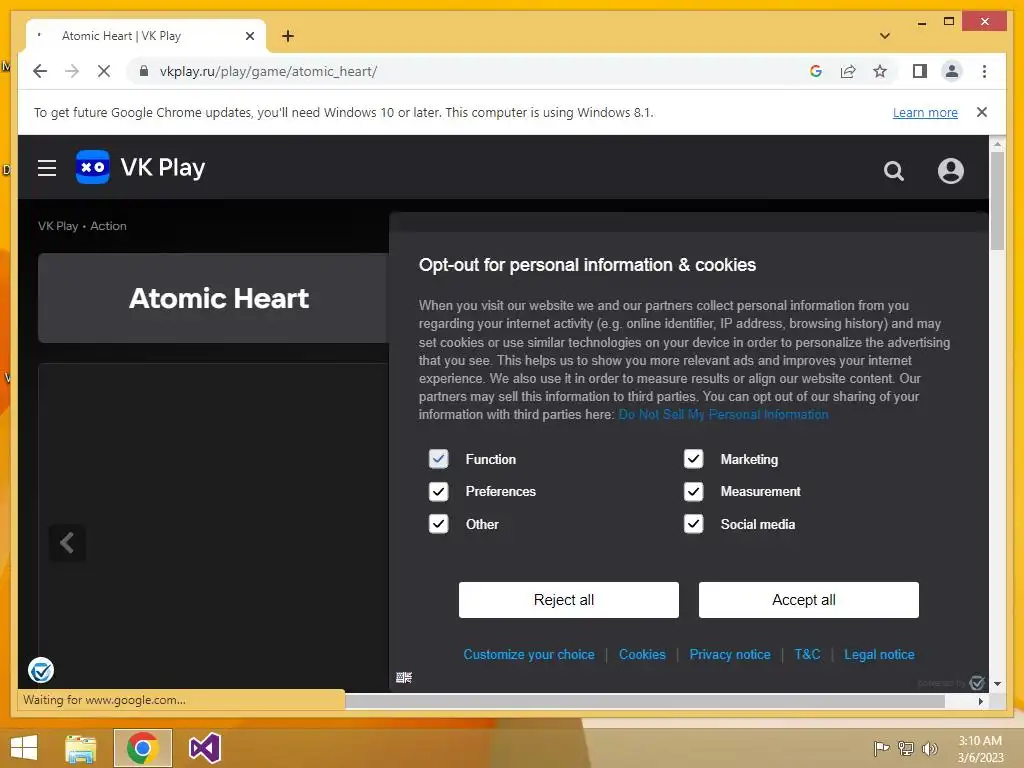This screenshot has width=1024, height=768.
Task: Uncheck the Social media checkbox
Action: pyautogui.click(x=693, y=524)
